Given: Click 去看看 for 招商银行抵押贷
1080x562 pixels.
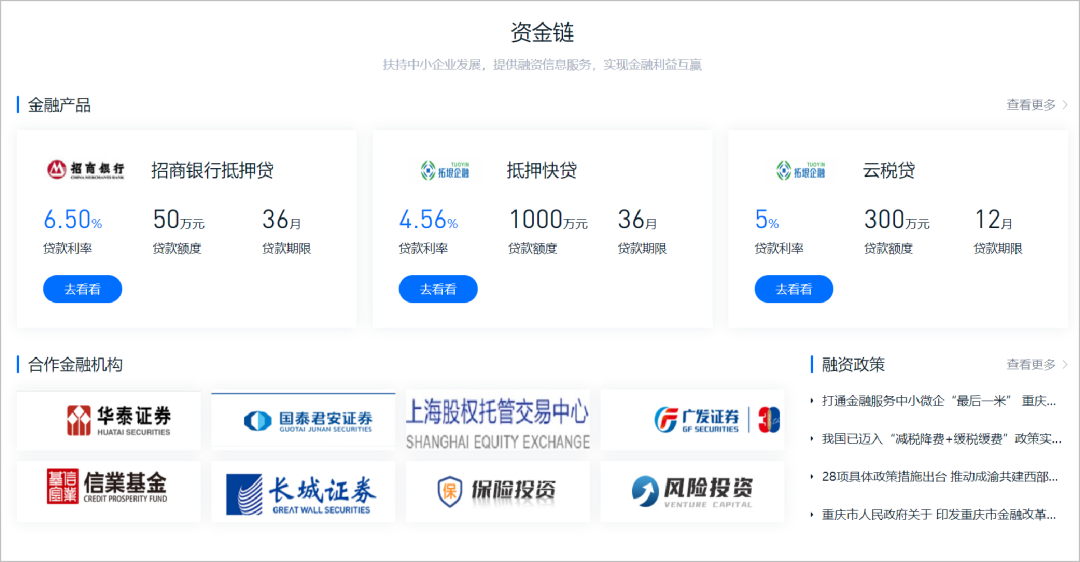Looking at the screenshot, I should point(83,289).
